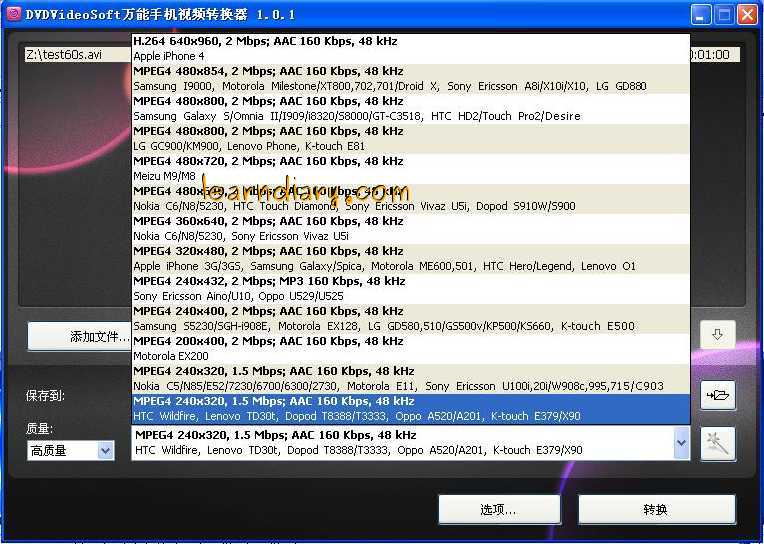The height and width of the screenshot is (544, 764).
Task: Select preset for Nokia C6/N8/5230, HTC Touch Diamond
Action: point(410,199)
